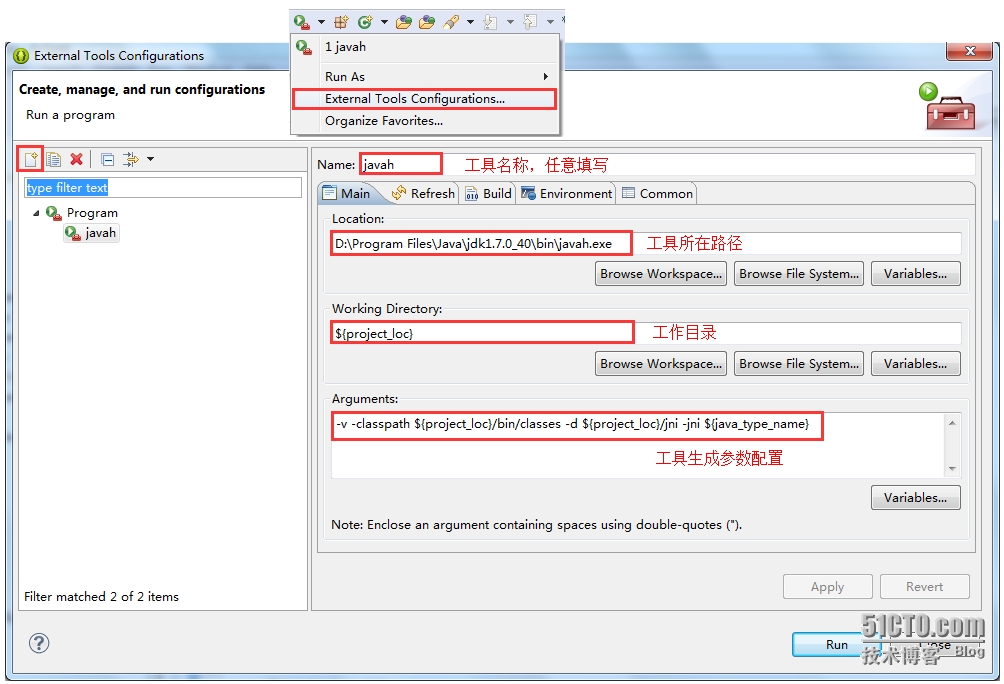This screenshot has width=1004, height=684.
Task: Click Filter launch configurations icon
Action: (131, 159)
